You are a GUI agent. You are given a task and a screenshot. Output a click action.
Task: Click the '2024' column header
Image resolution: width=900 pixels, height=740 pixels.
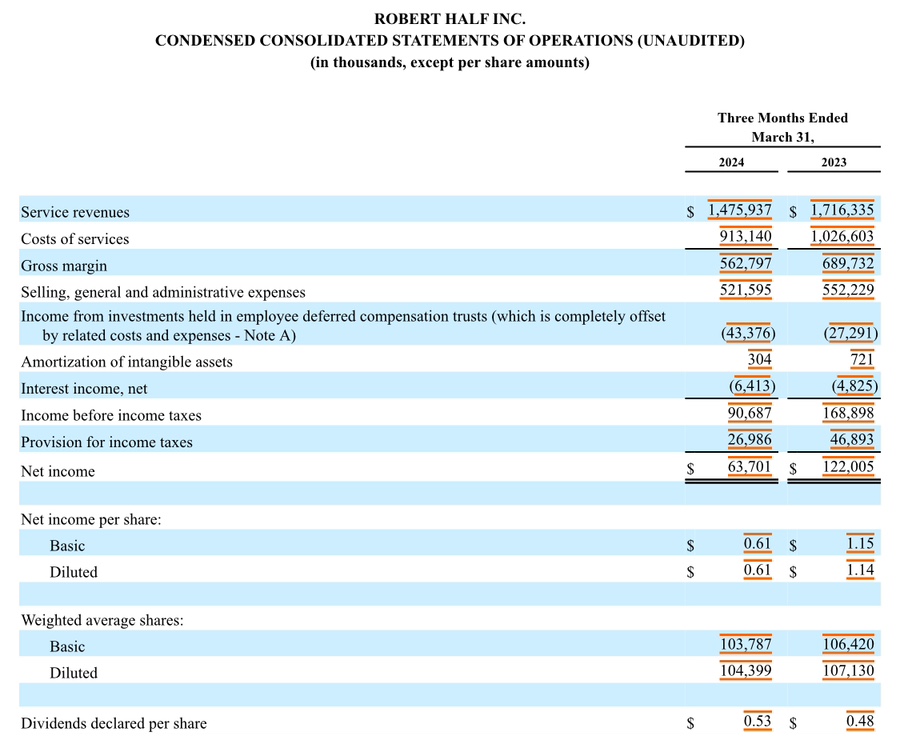click(731, 162)
